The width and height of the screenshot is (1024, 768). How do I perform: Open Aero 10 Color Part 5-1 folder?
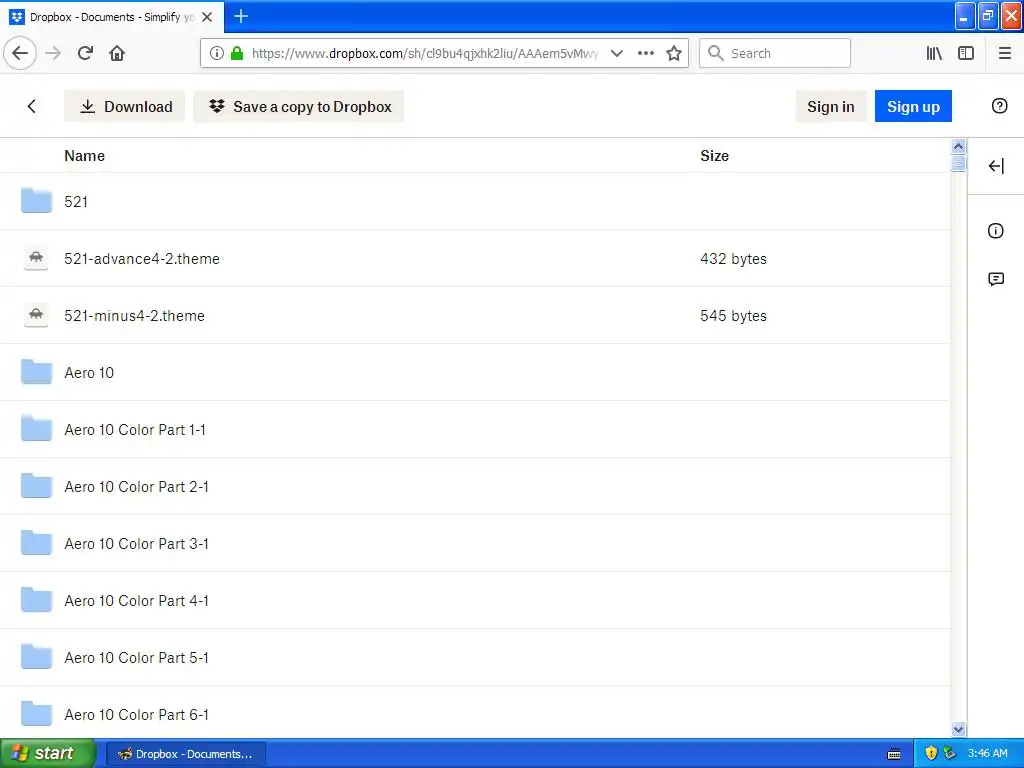tap(136, 658)
